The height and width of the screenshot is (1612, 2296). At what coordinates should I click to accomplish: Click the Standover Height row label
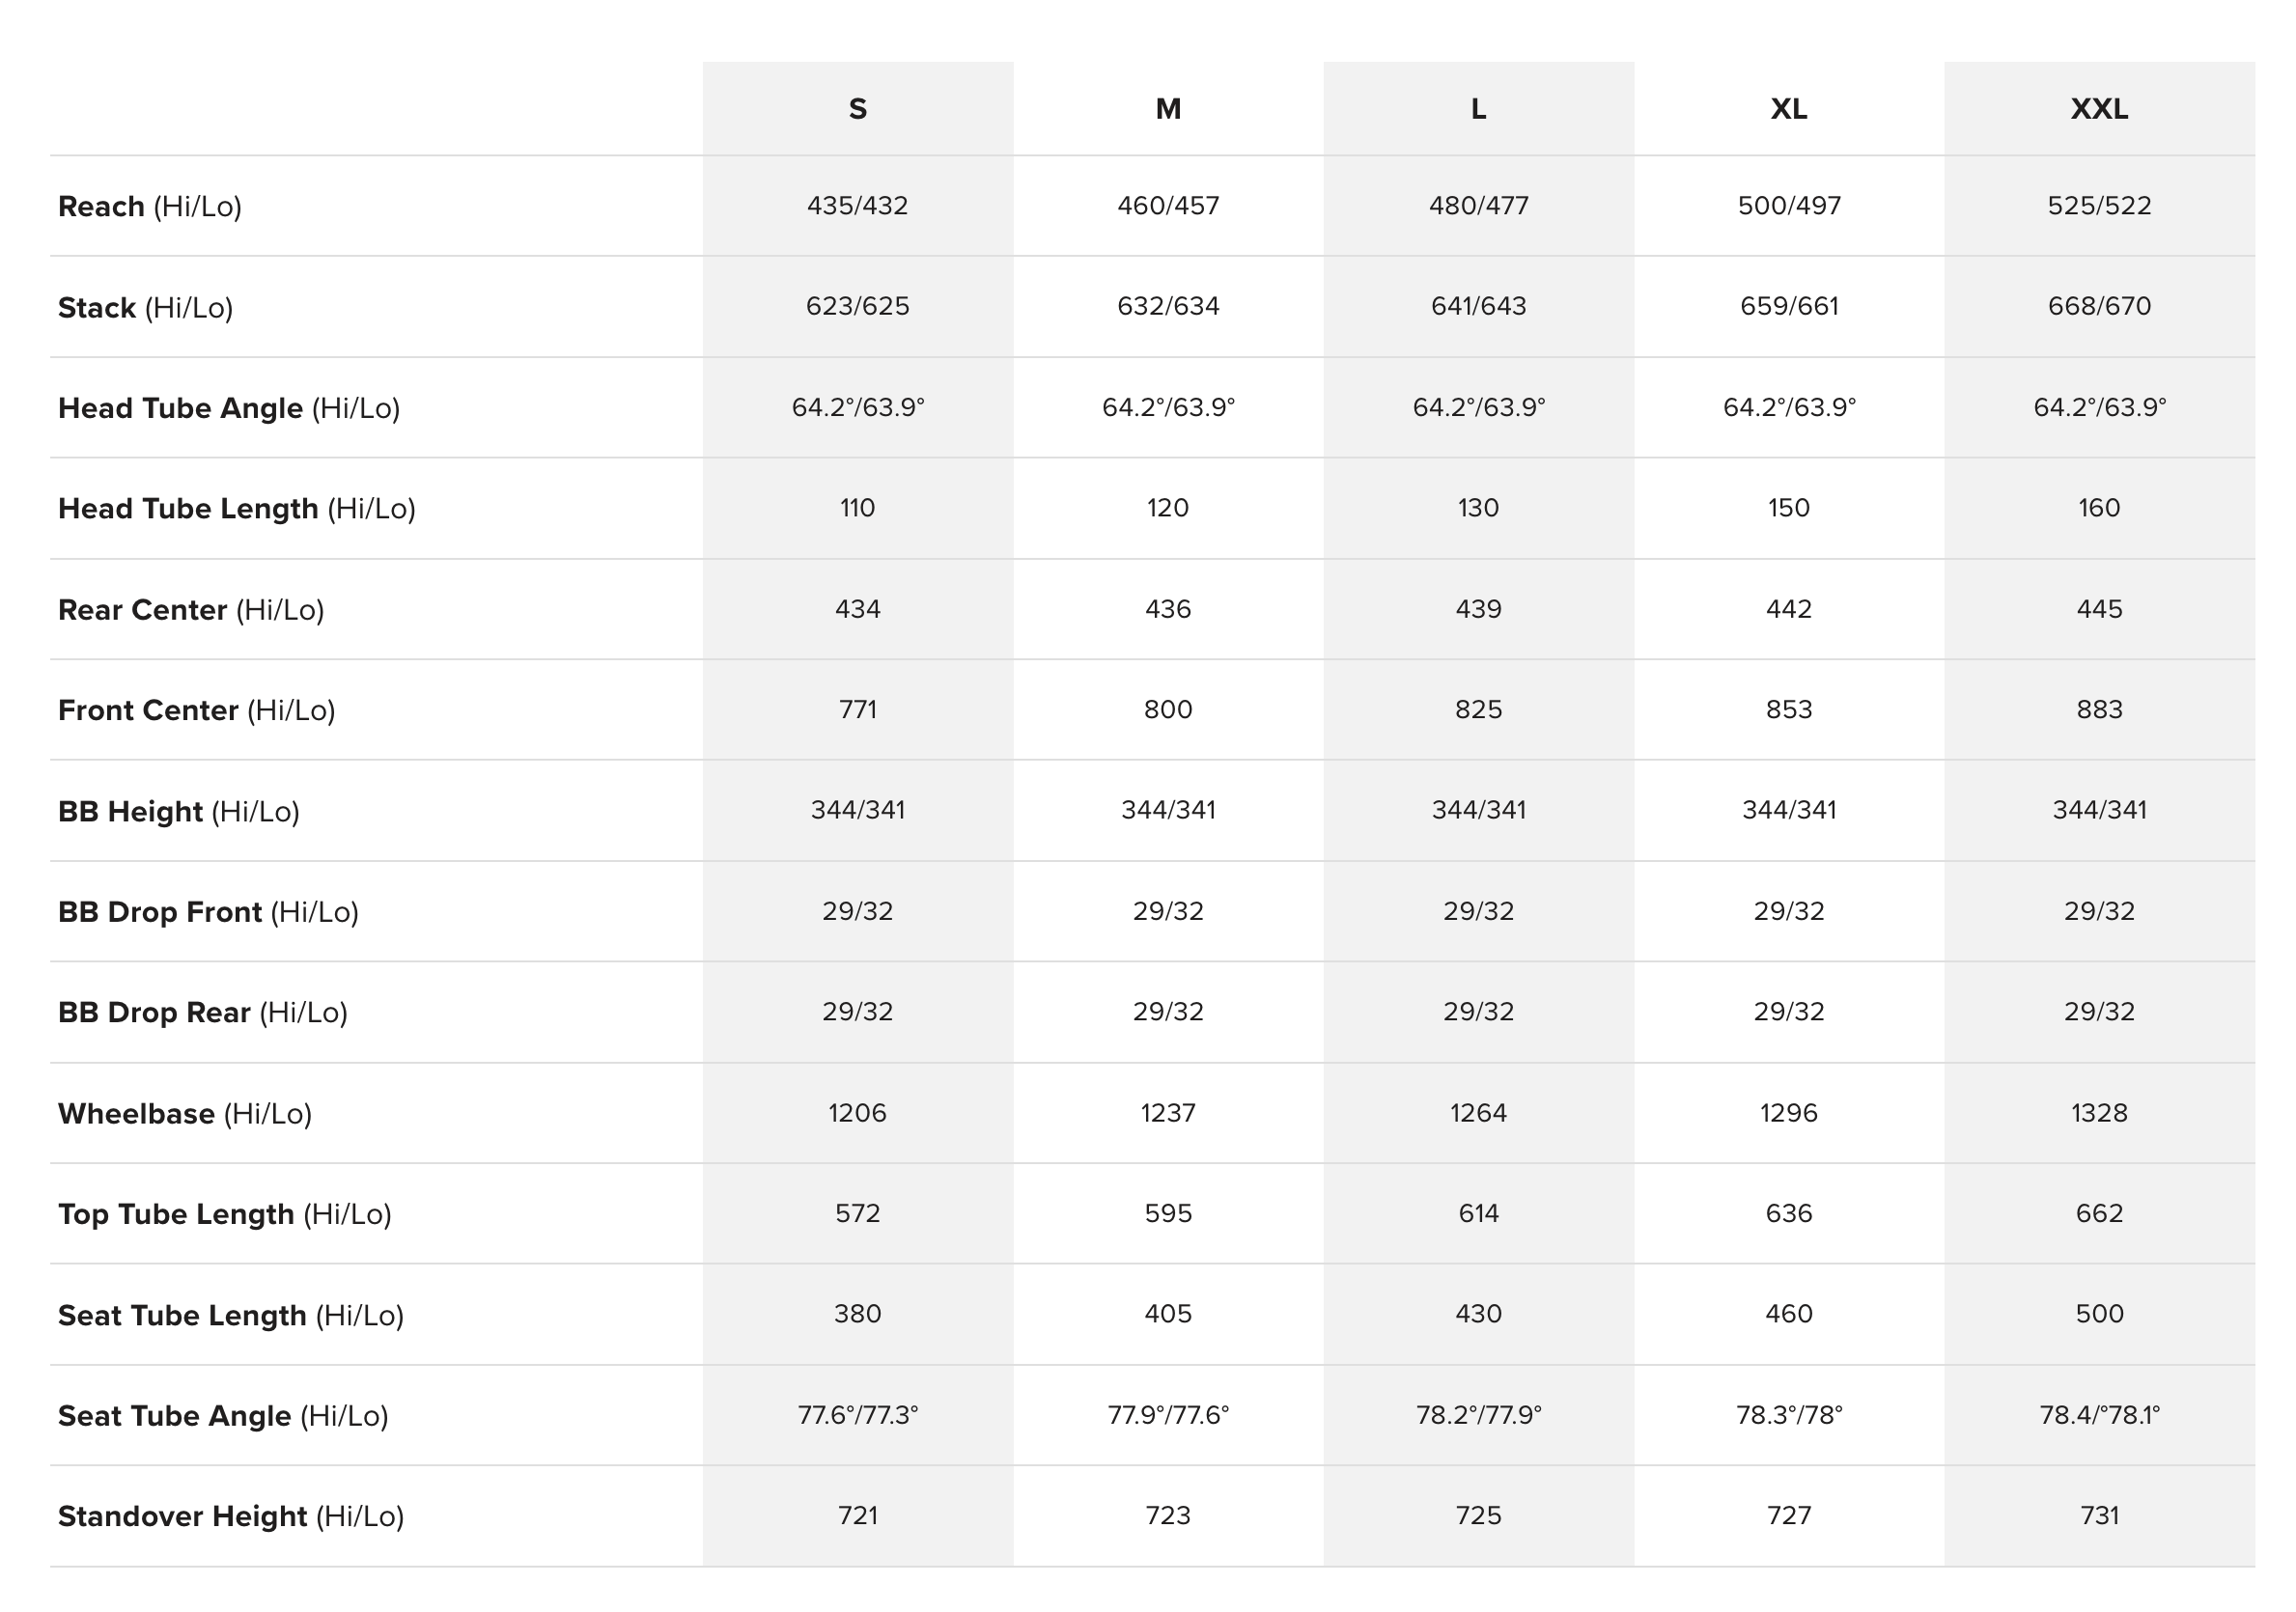[230, 1516]
